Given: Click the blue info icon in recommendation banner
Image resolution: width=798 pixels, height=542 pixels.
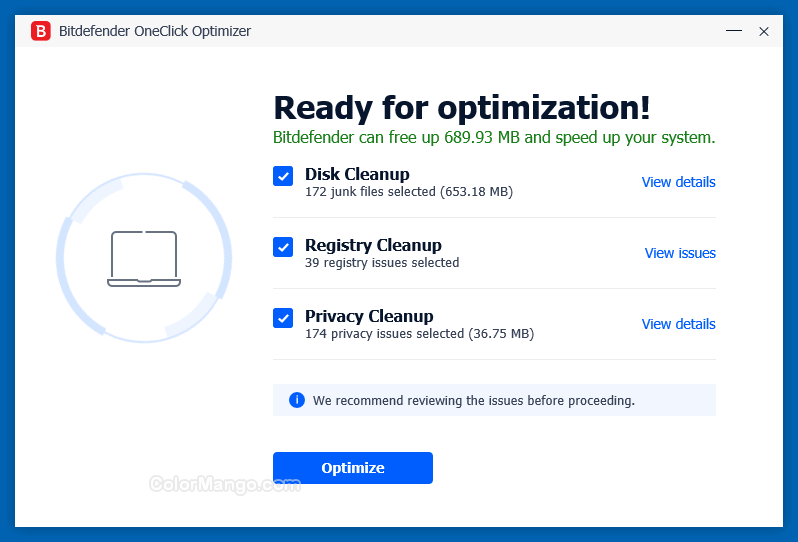Looking at the screenshot, I should click(x=297, y=400).
